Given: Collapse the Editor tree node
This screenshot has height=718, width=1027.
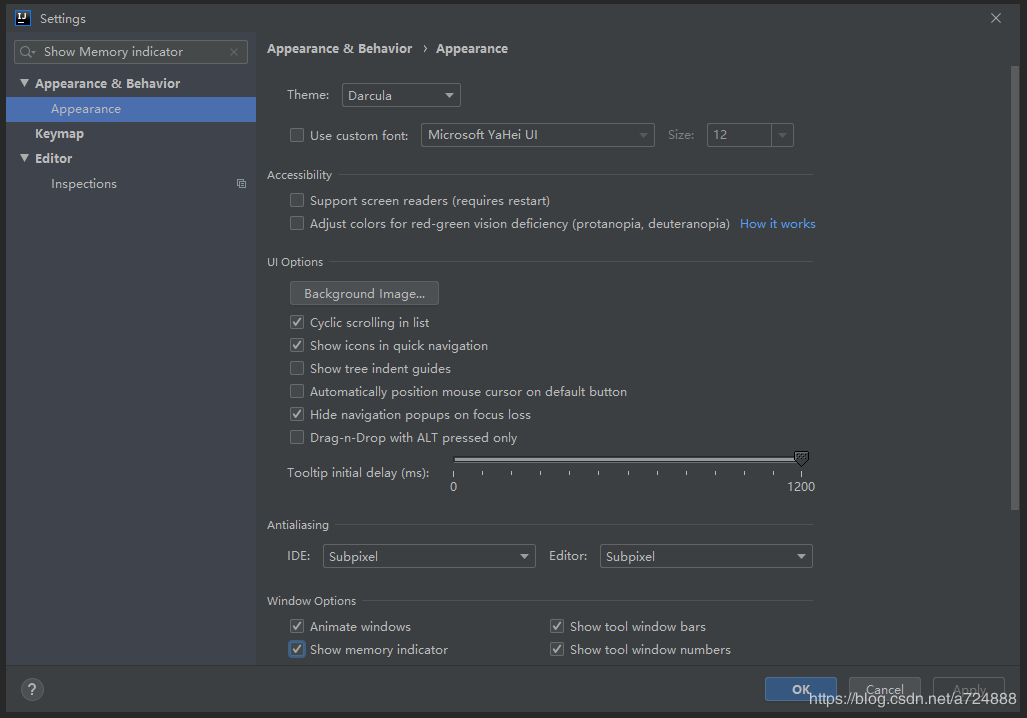Looking at the screenshot, I should [24, 158].
